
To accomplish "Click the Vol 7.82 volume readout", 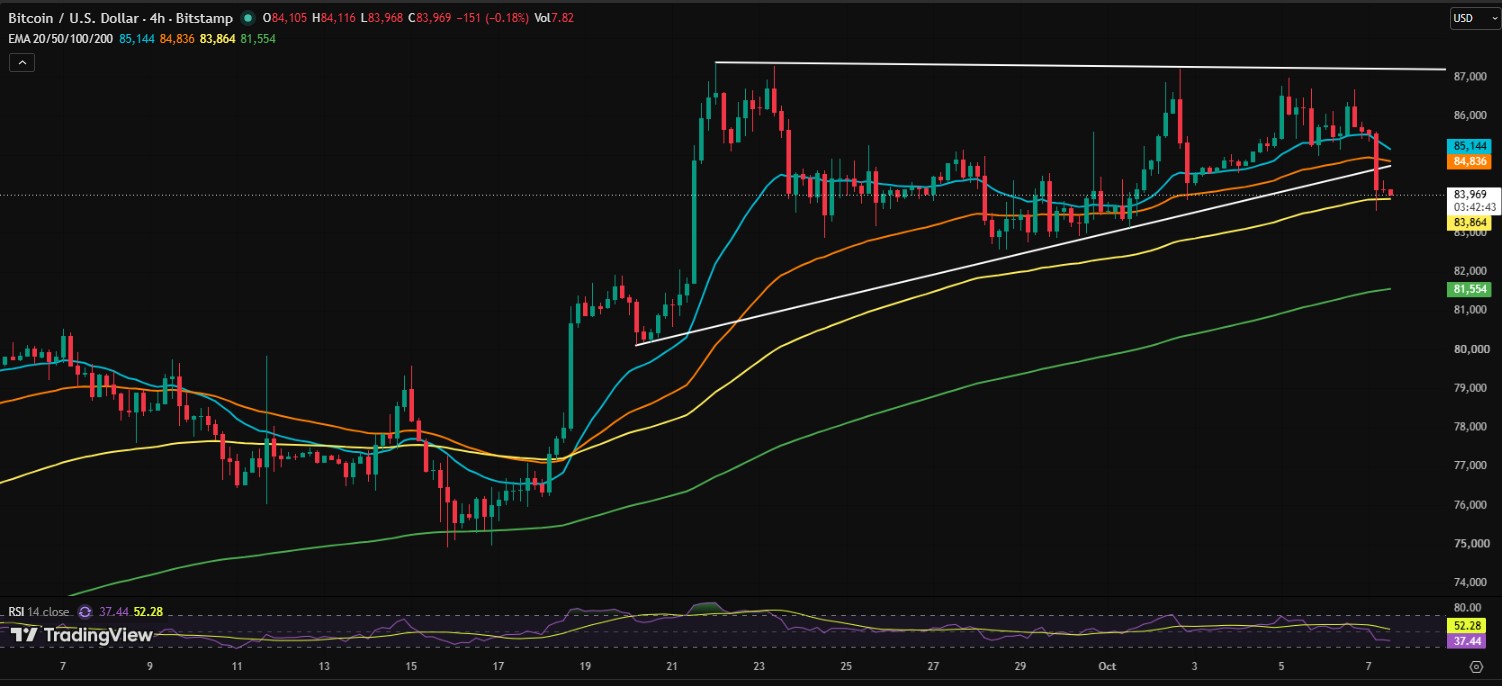I will tap(554, 18).
